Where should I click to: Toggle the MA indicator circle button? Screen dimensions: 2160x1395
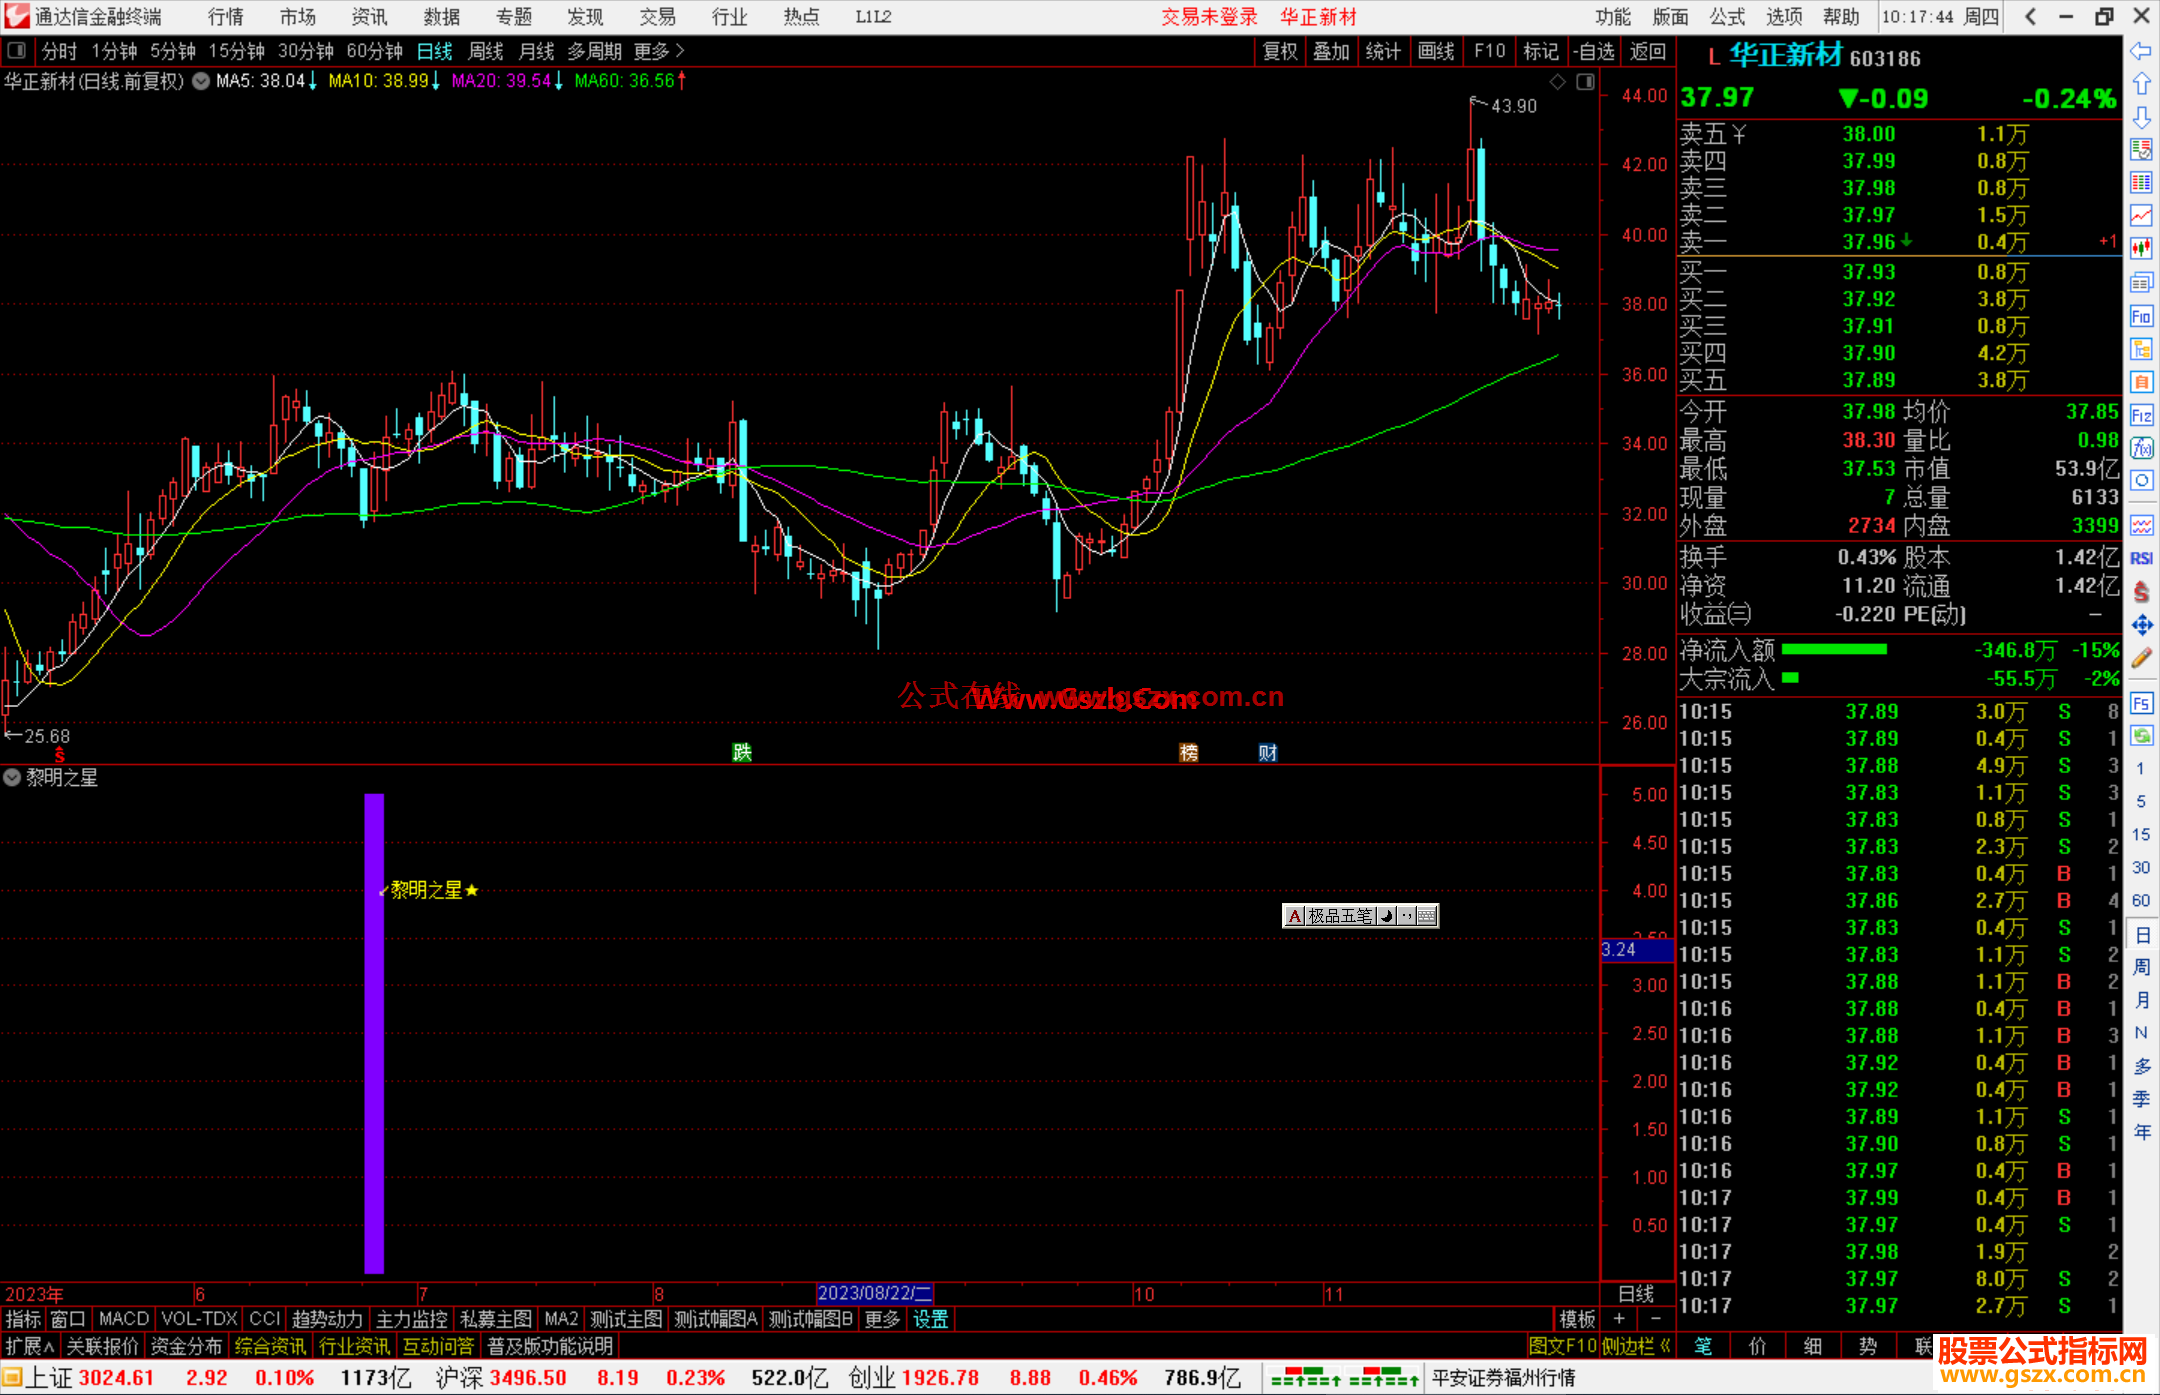[x=201, y=81]
